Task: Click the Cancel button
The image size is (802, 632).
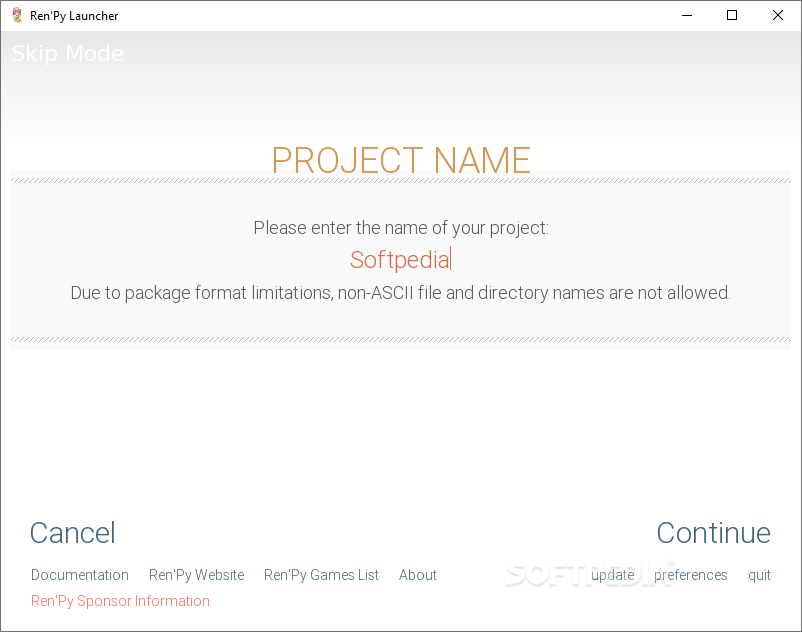Action: [x=73, y=533]
